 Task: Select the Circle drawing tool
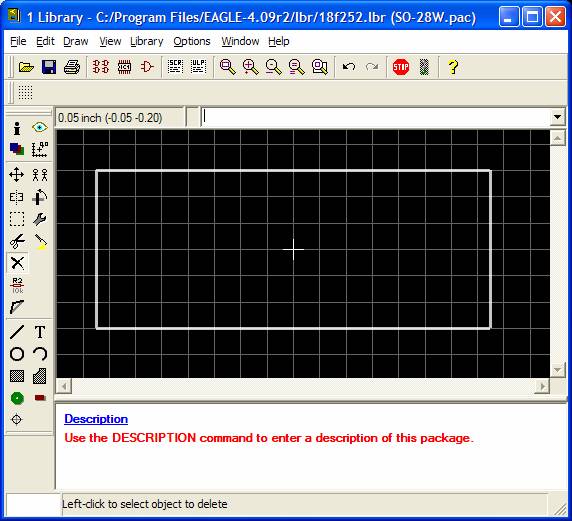[17, 354]
